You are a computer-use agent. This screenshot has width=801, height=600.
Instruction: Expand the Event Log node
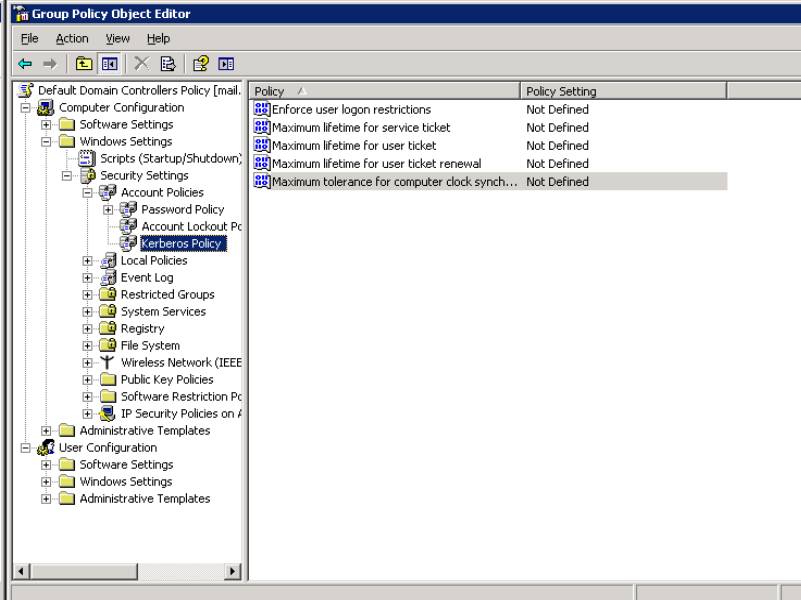(87, 278)
